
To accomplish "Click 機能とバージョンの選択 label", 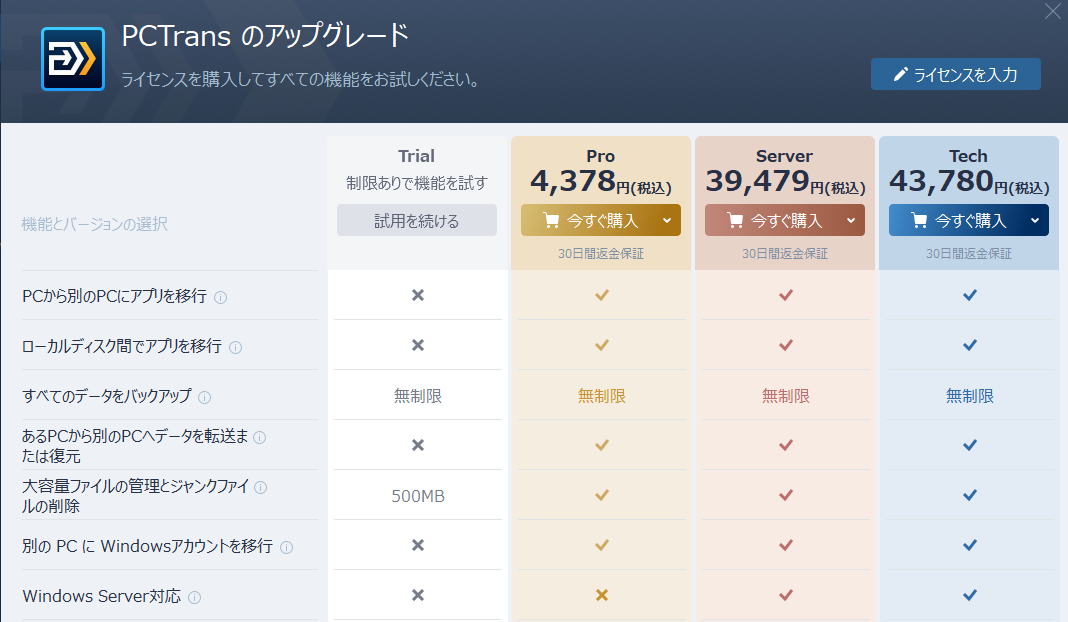I will [x=95, y=224].
